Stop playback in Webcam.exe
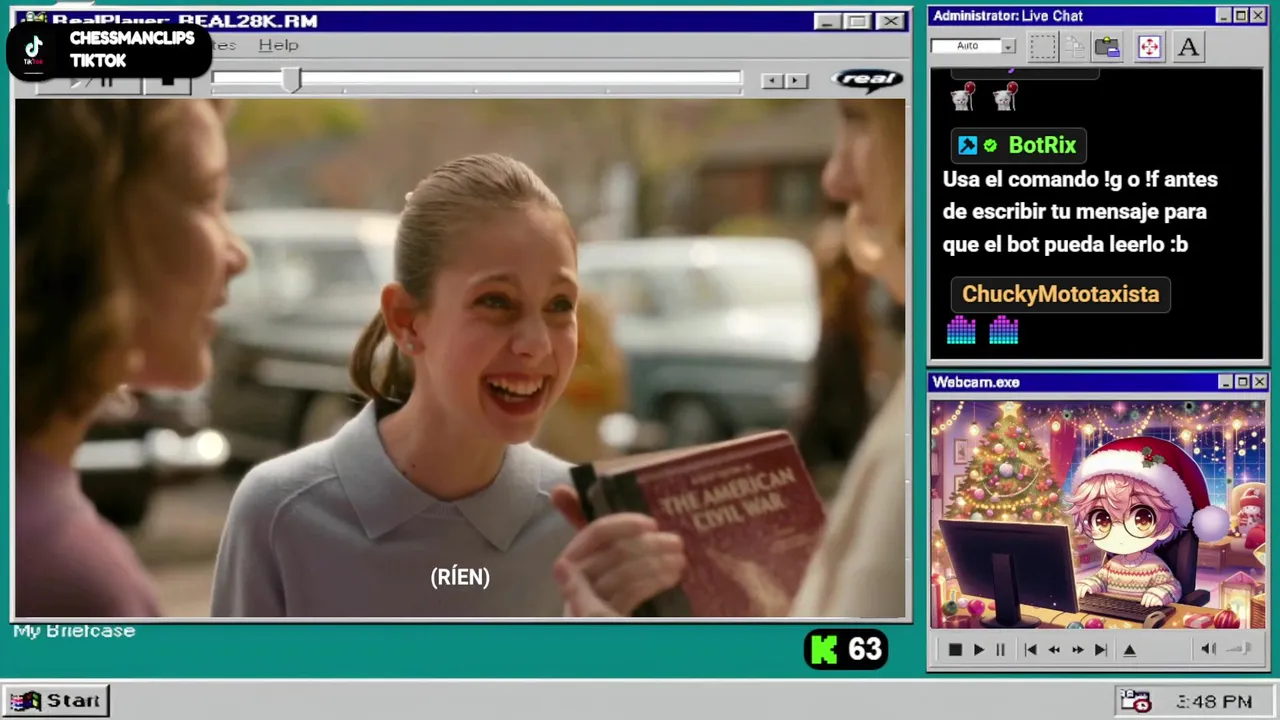1280x720 pixels. (955, 650)
